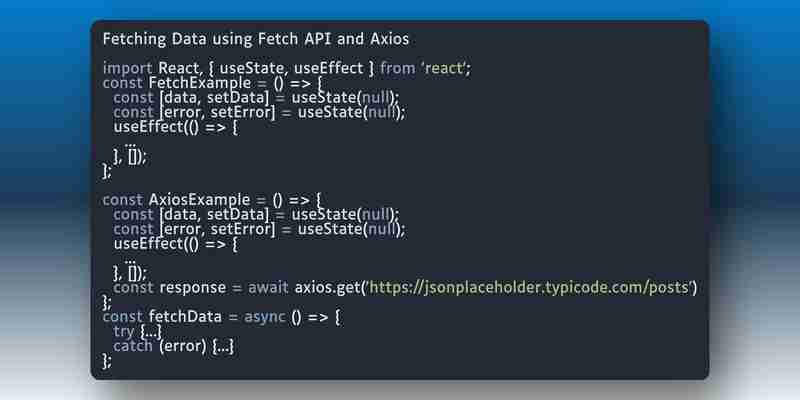Select the AxiosExample component name
The height and width of the screenshot is (400, 800).
point(199,199)
